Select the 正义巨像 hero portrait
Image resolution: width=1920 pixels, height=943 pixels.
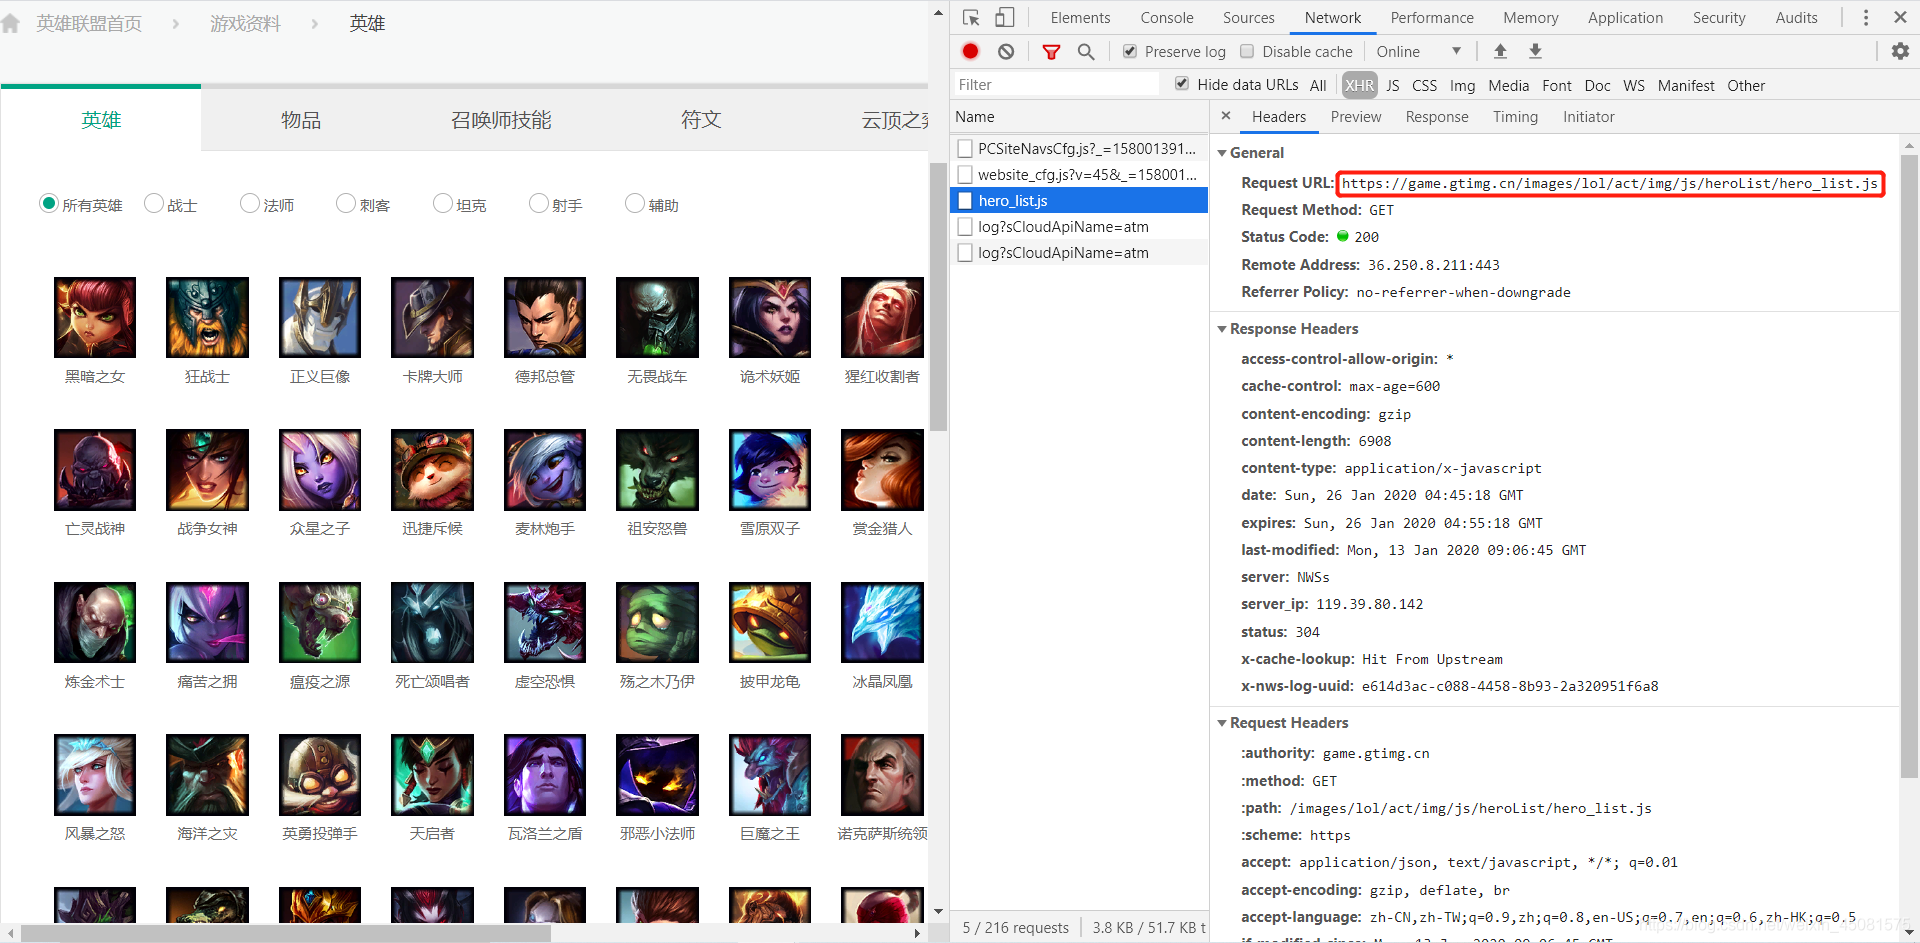(x=320, y=317)
